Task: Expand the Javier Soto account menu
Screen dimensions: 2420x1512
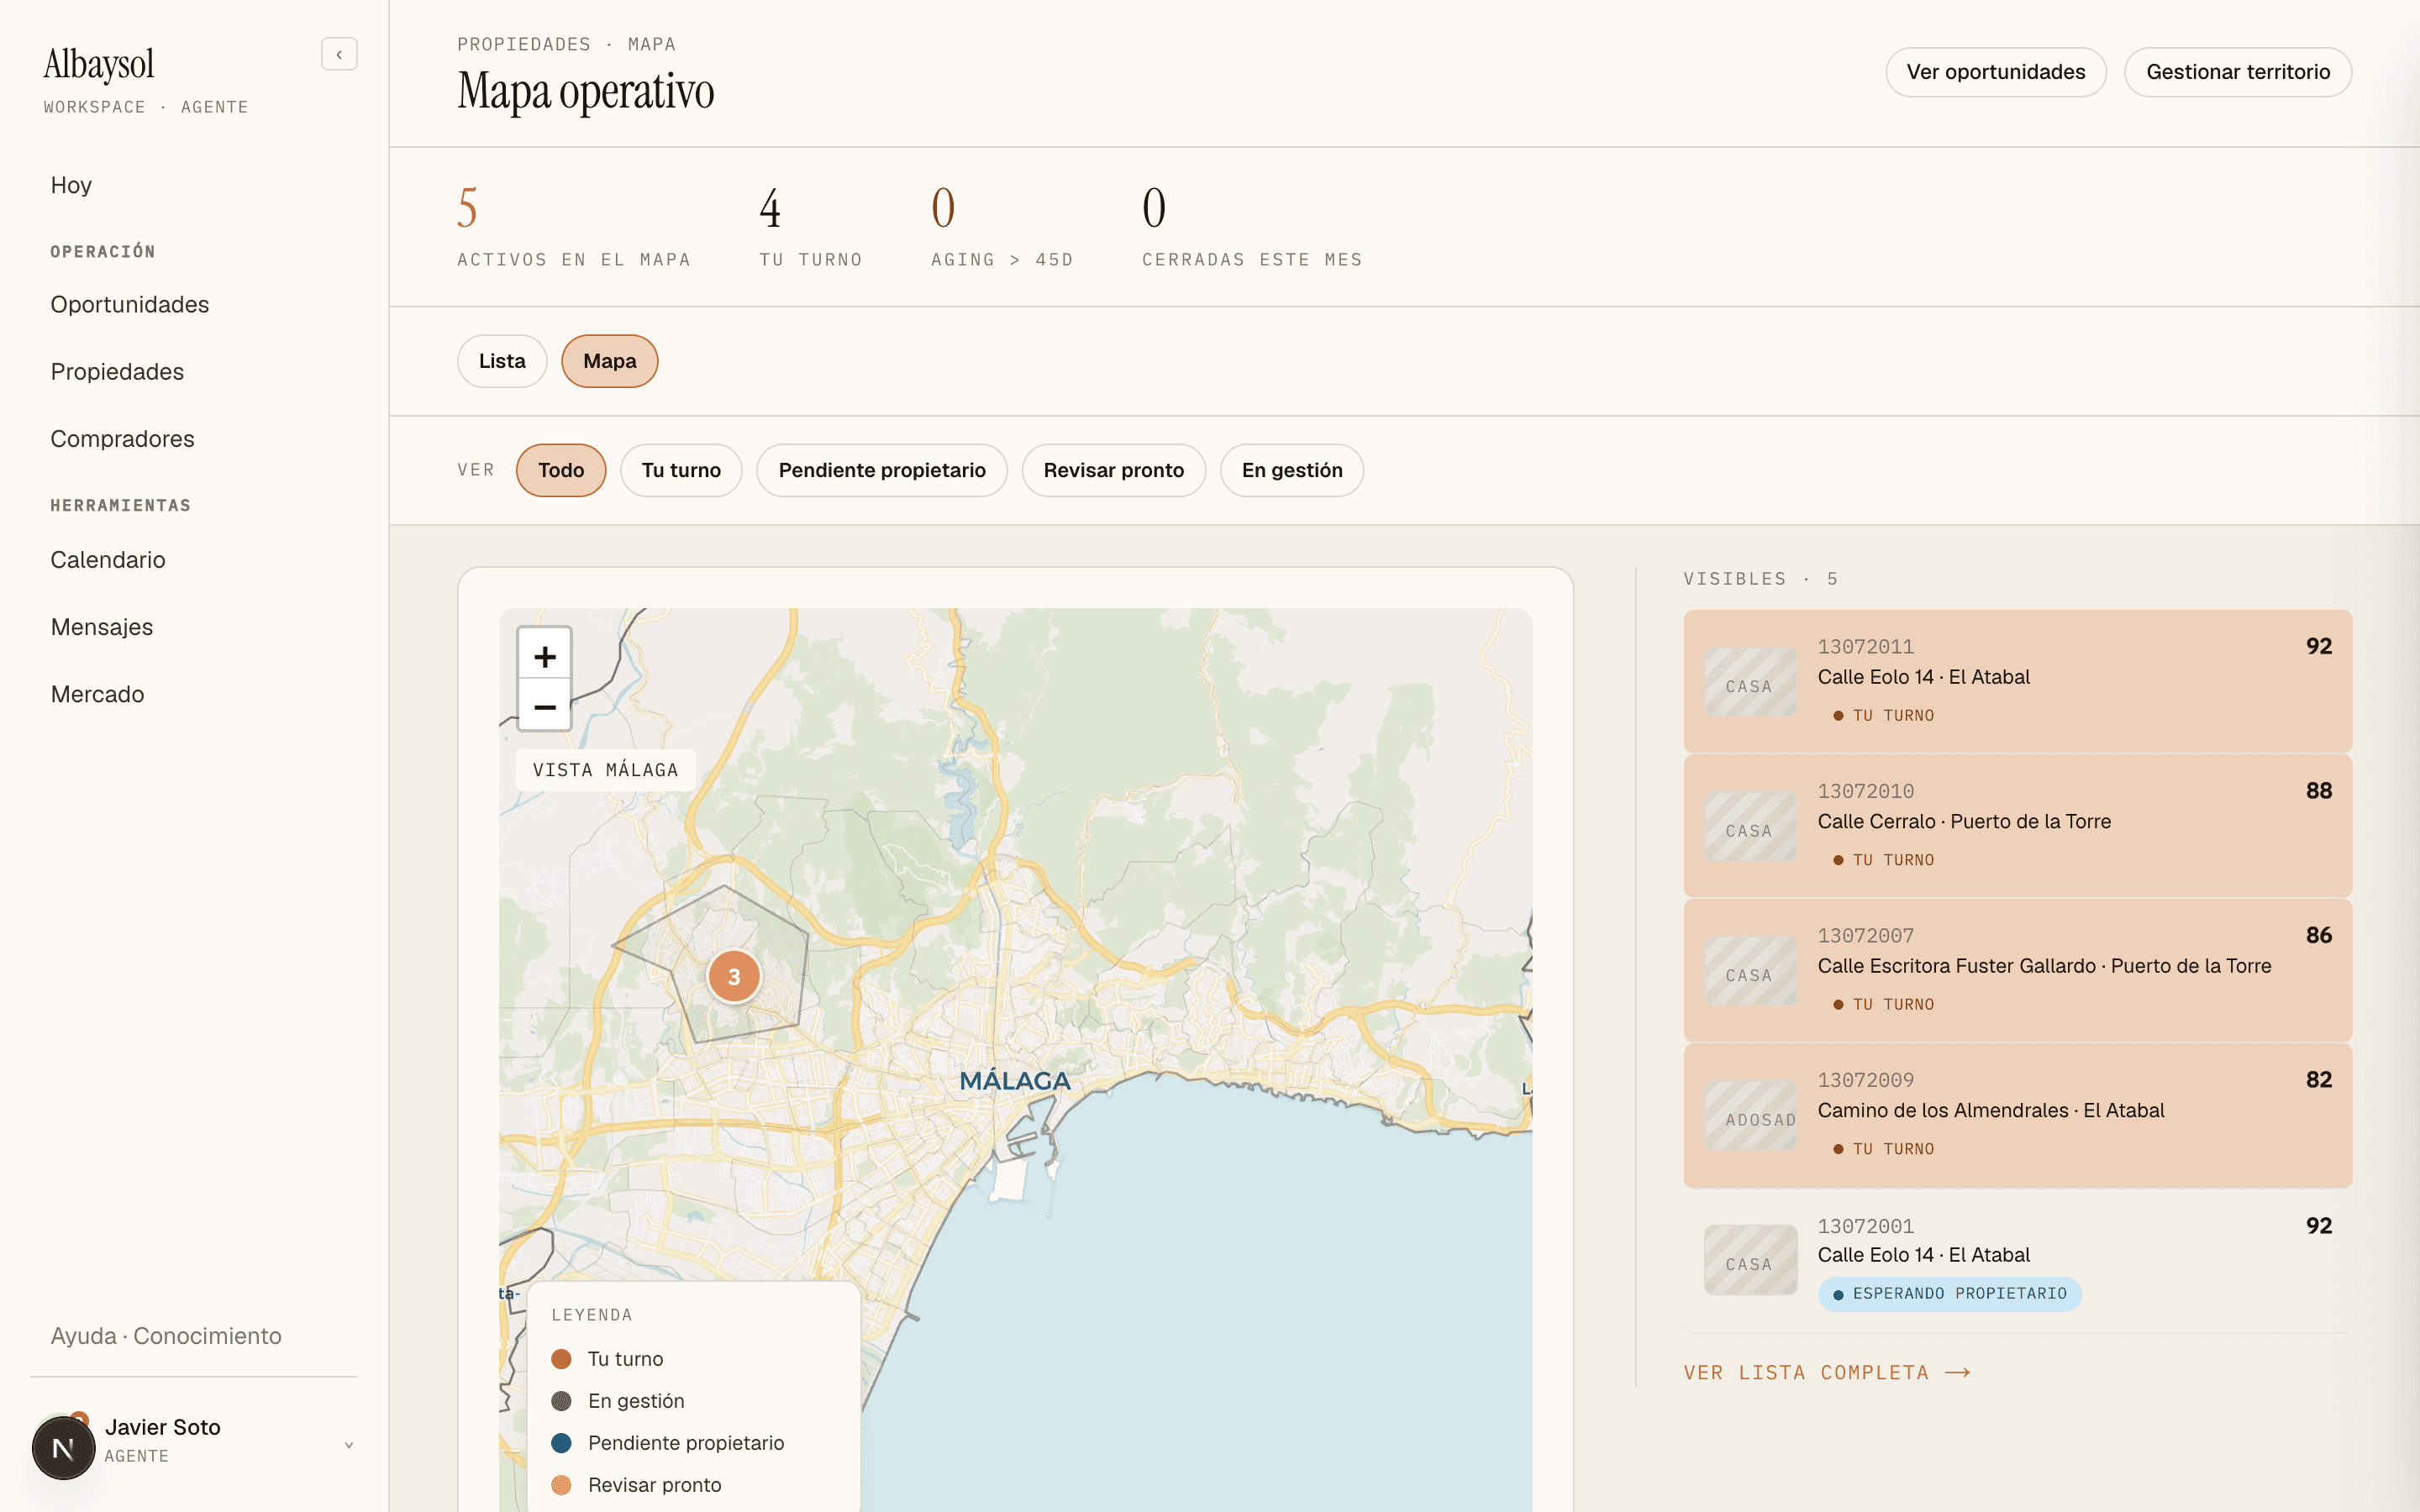Action: click(x=349, y=1445)
